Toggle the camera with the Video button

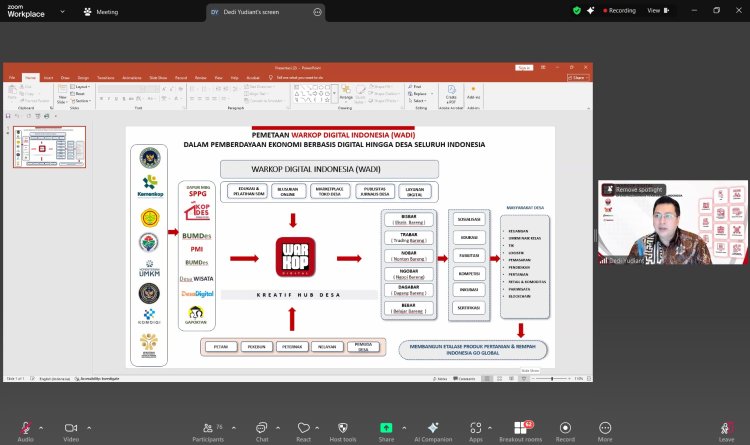(x=70, y=427)
